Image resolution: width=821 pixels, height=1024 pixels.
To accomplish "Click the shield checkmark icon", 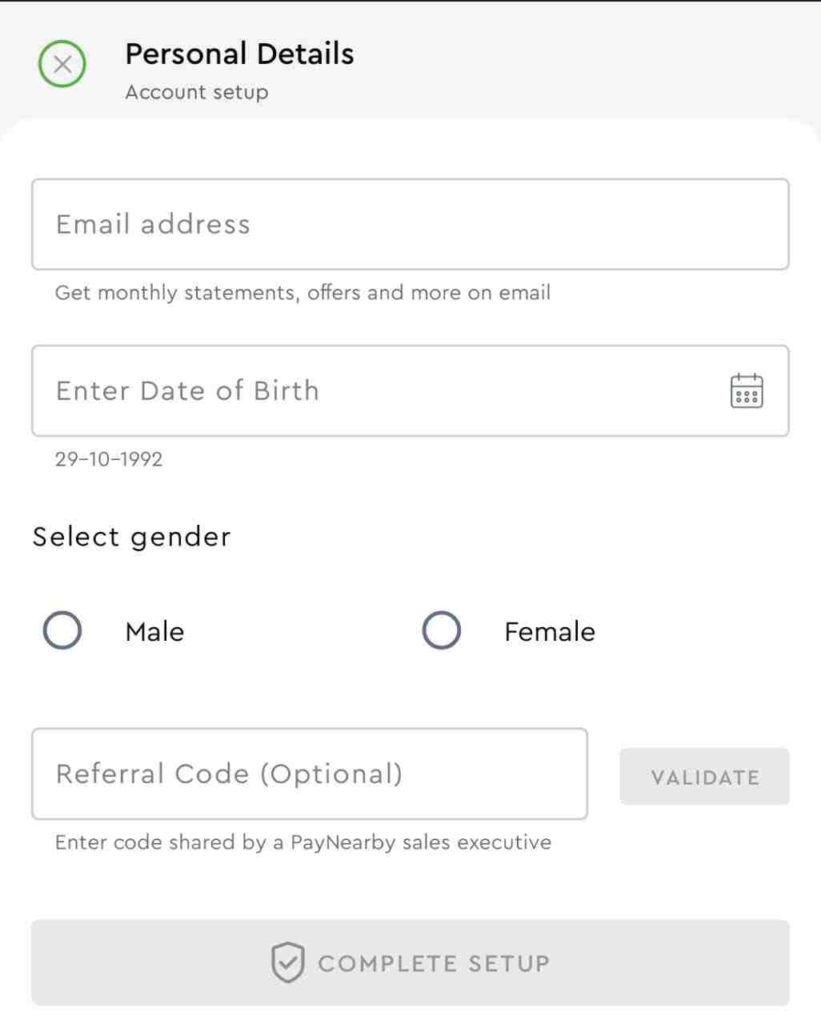I will point(287,963).
